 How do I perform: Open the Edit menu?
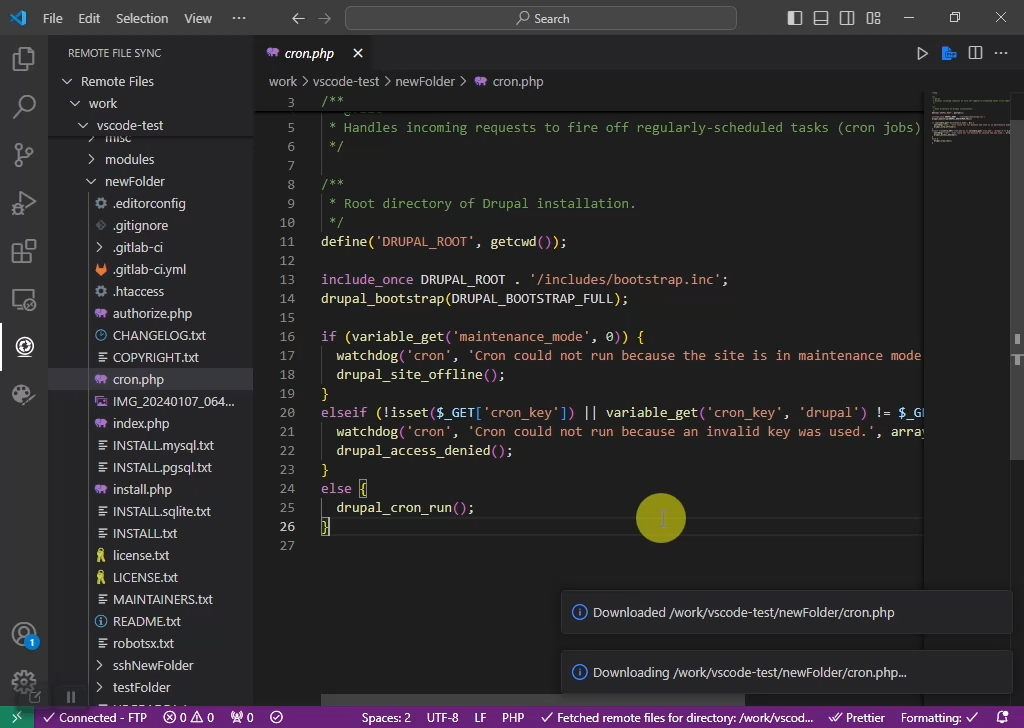pyautogui.click(x=89, y=18)
